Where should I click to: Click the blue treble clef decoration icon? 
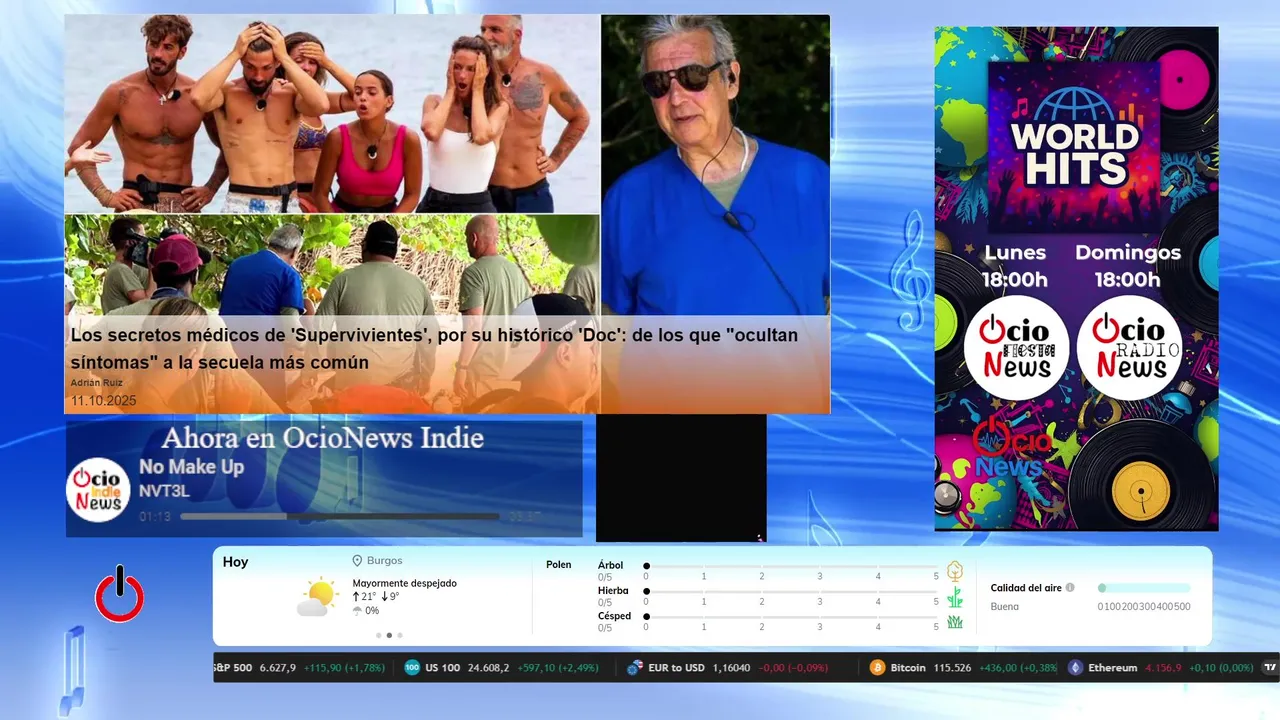click(911, 270)
